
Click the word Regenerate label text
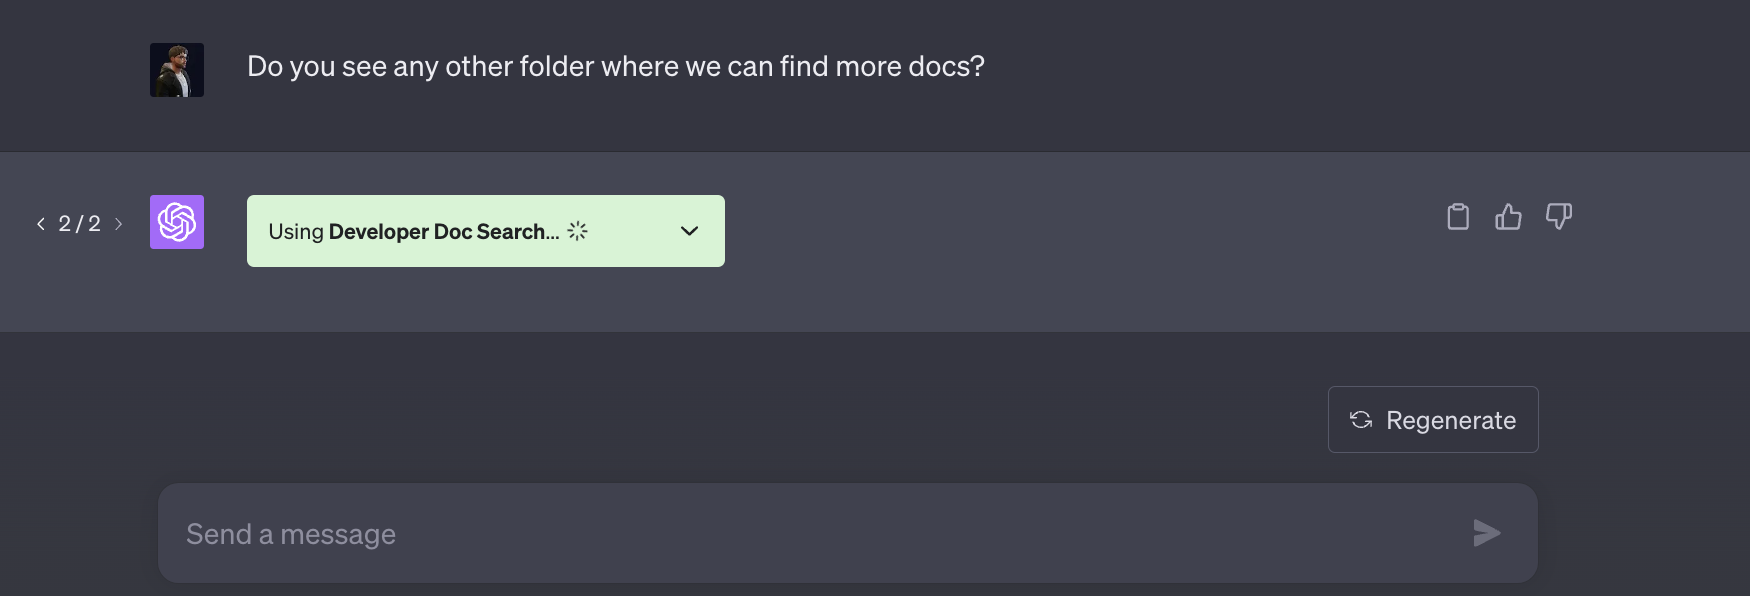pos(1451,421)
